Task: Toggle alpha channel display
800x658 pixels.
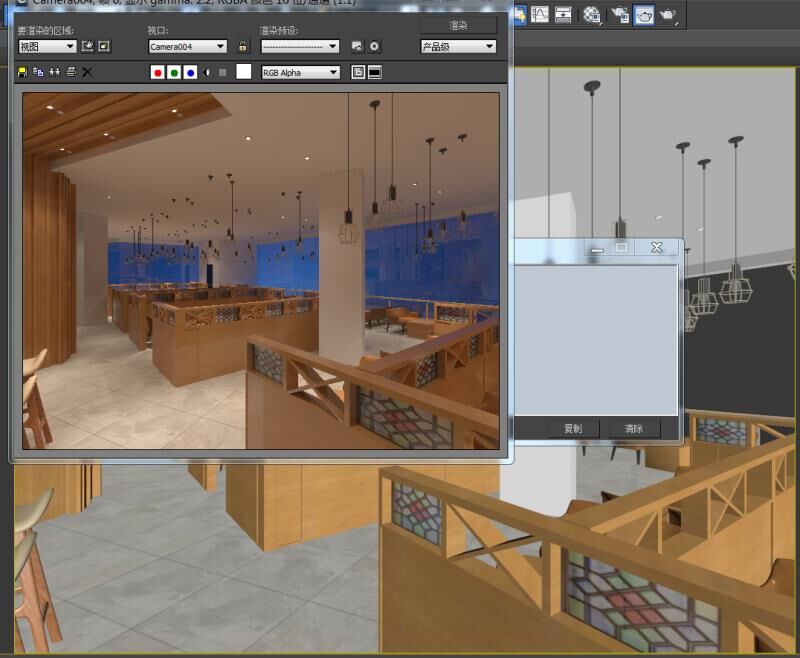Action: (206, 72)
